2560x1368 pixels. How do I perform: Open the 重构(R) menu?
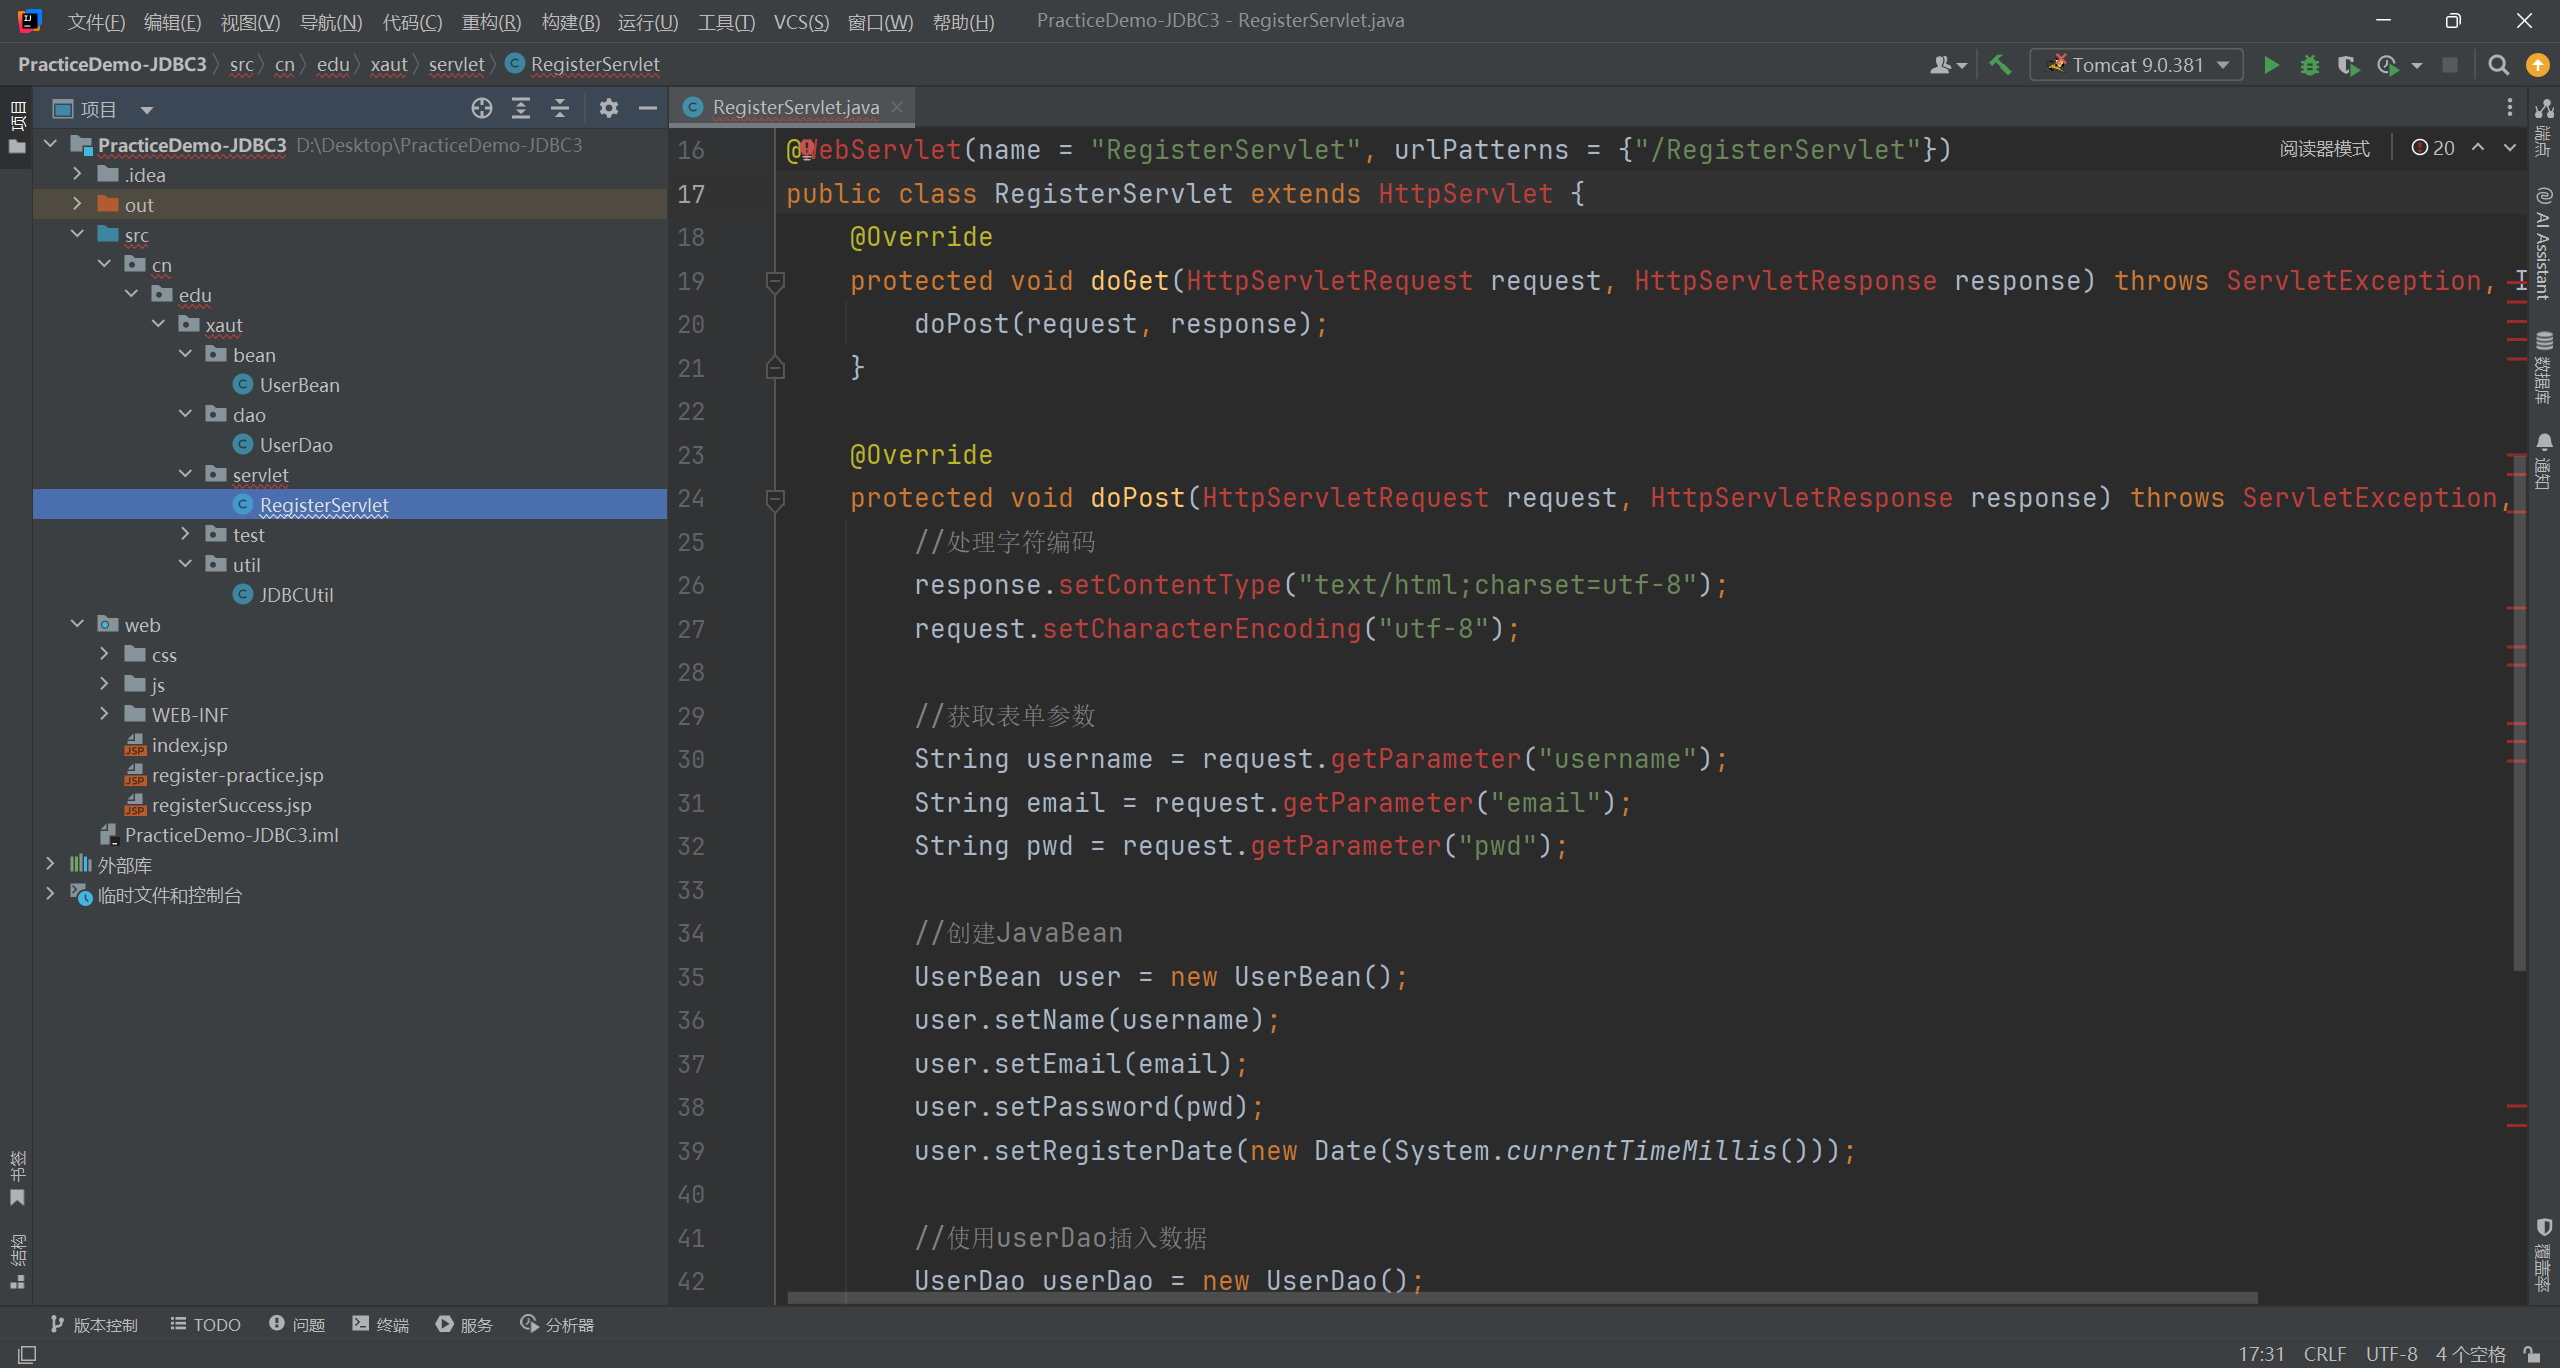[x=490, y=21]
